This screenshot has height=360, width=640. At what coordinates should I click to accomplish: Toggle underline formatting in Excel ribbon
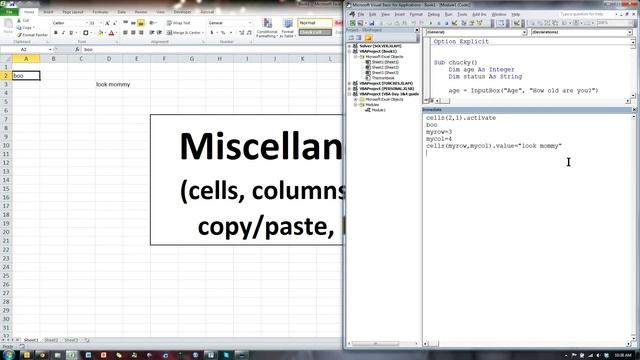[x=71, y=33]
